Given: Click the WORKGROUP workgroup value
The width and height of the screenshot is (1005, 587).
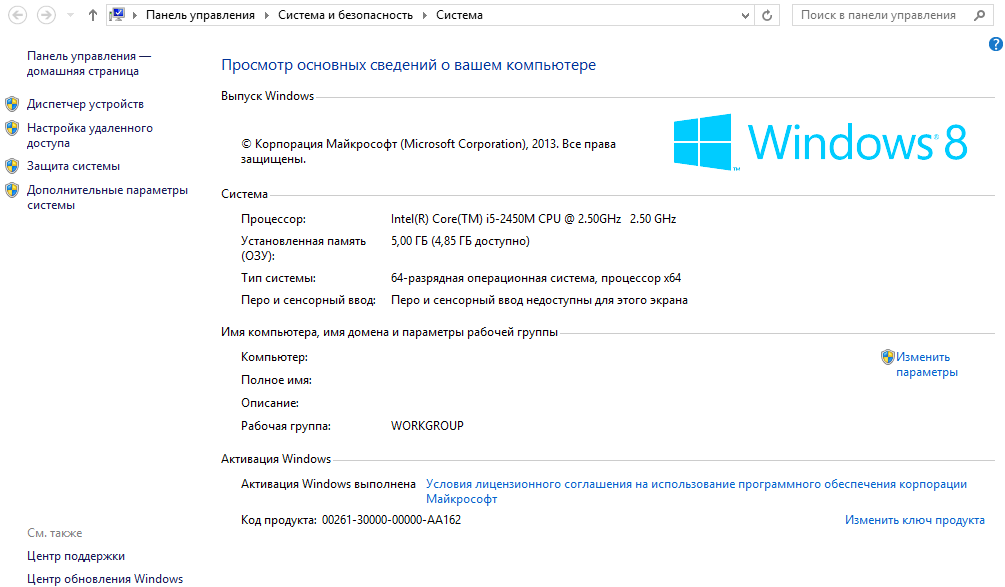Looking at the screenshot, I should 427,426.
